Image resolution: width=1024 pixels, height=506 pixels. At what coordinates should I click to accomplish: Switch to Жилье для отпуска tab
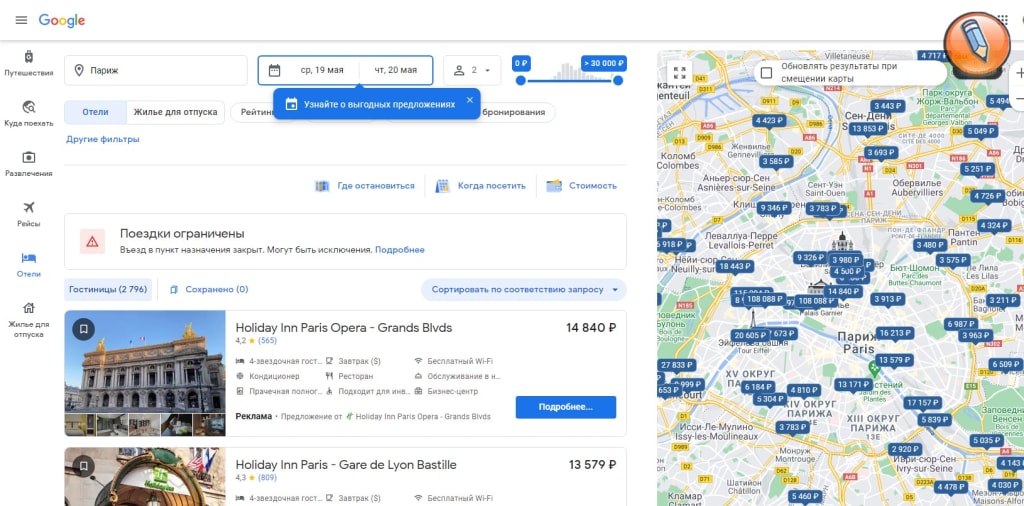176,112
